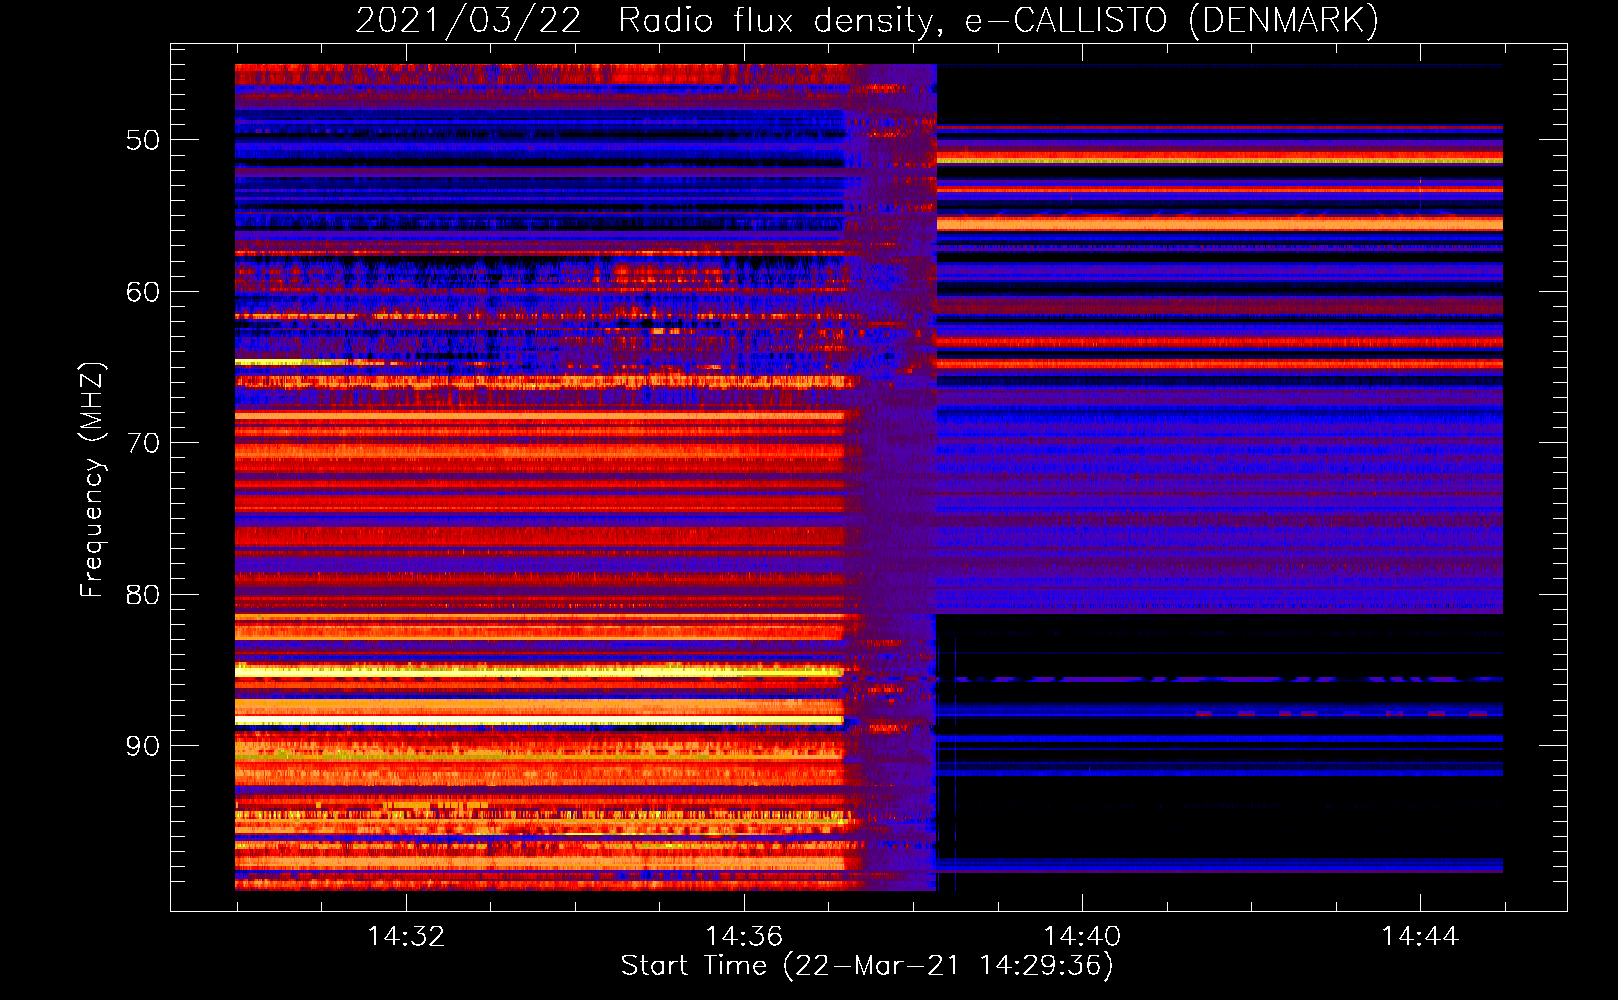The image size is (1618, 1000).
Task: Select the 'Frequency (MHZ)' axis label
Action: click(92, 480)
